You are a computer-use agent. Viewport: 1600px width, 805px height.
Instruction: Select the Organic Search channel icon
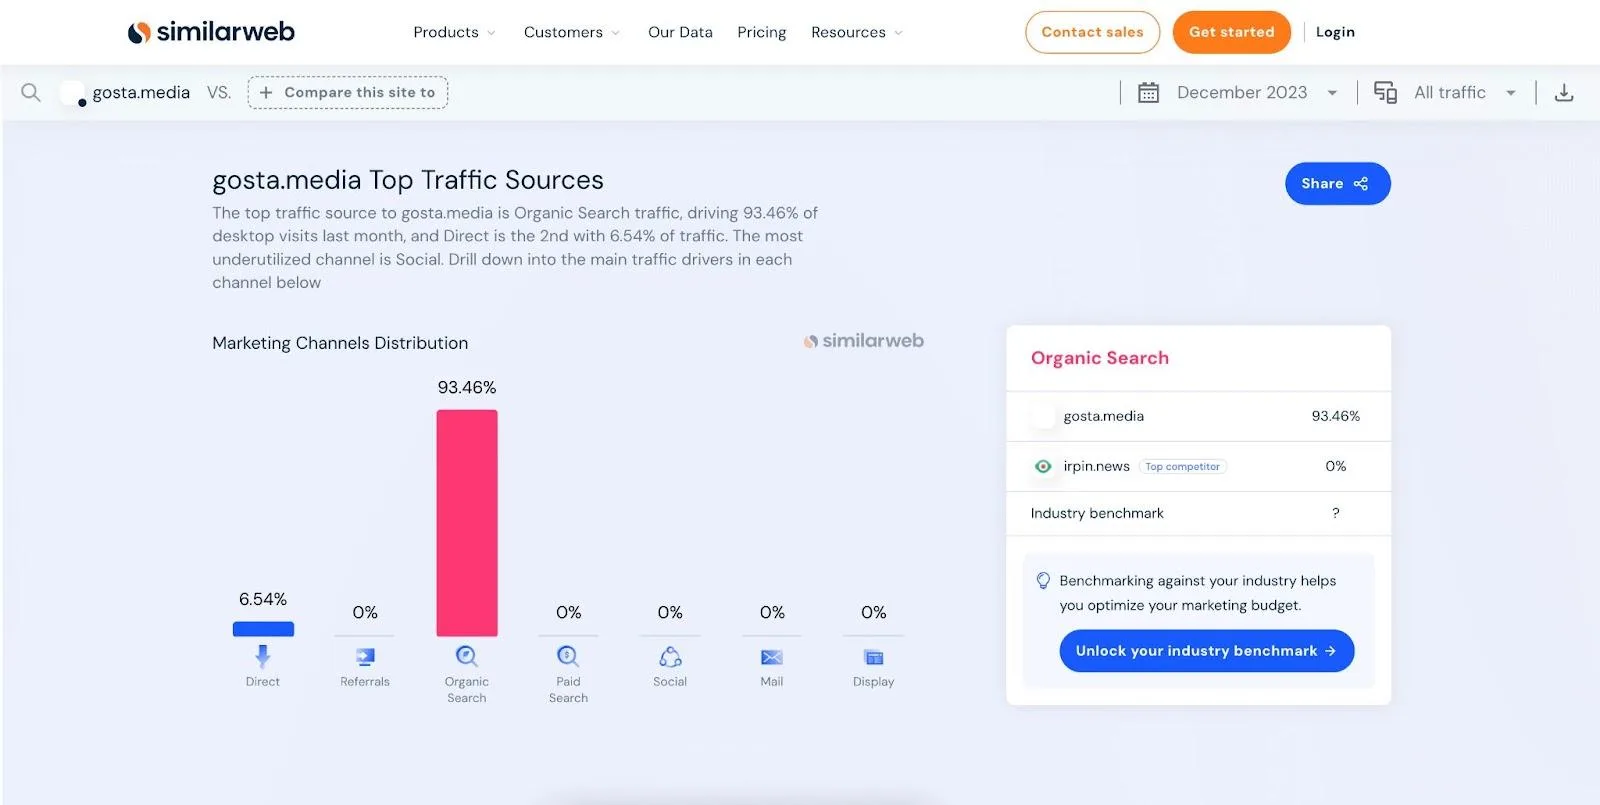pyautogui.click(x=467, y=656)
